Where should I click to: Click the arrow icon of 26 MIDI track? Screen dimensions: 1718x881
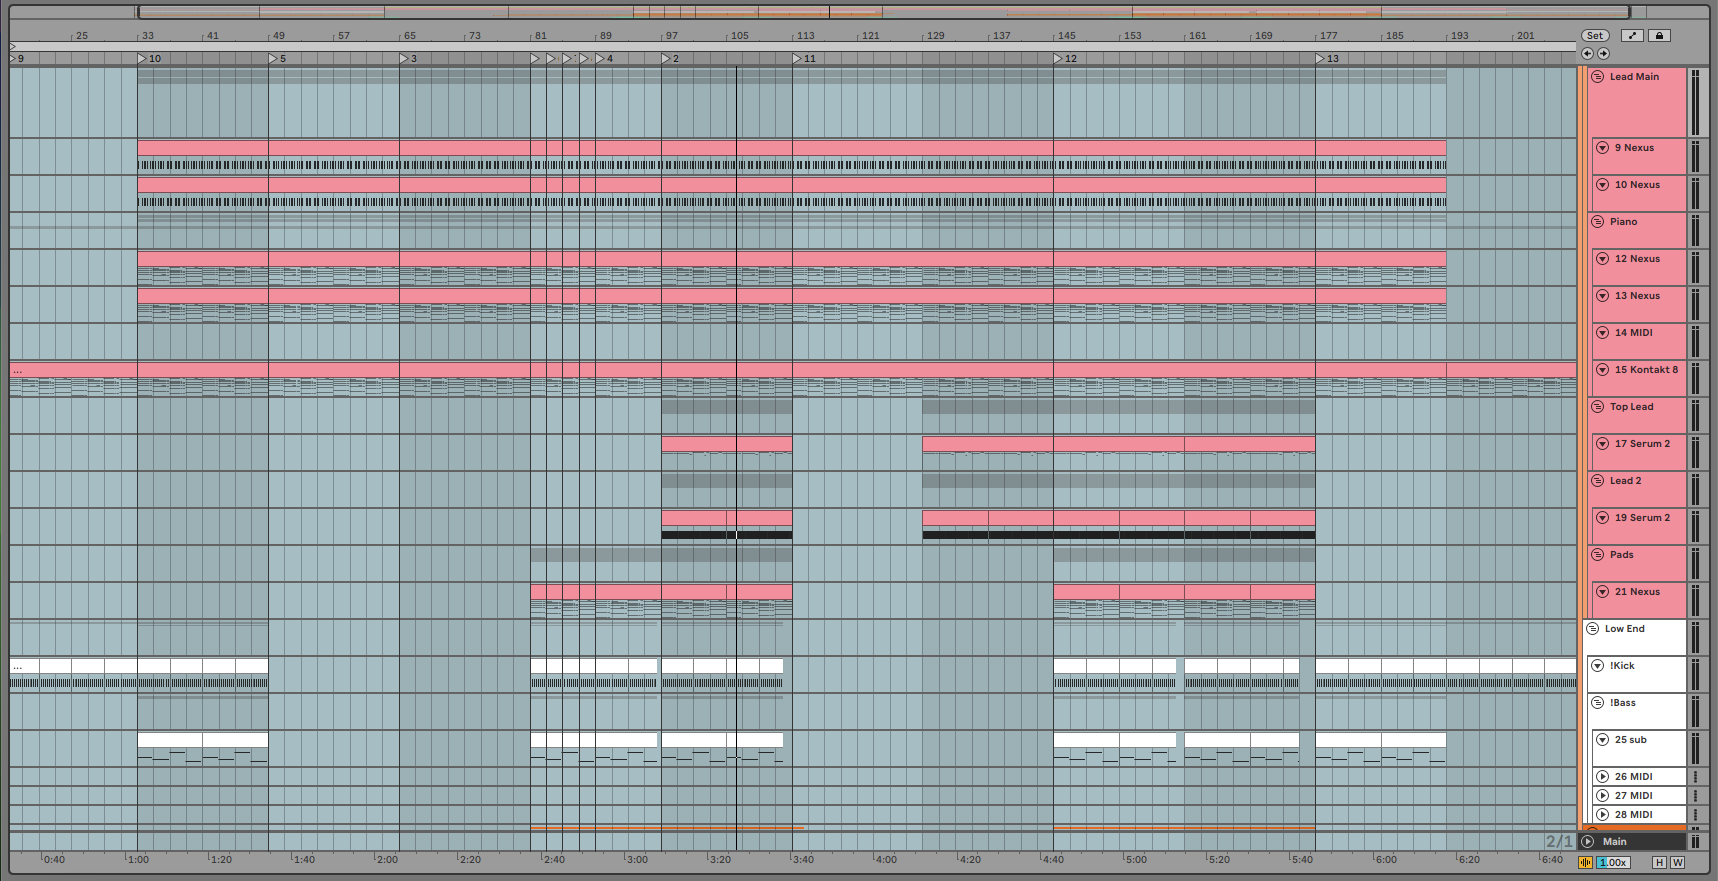click(1602, 777)
